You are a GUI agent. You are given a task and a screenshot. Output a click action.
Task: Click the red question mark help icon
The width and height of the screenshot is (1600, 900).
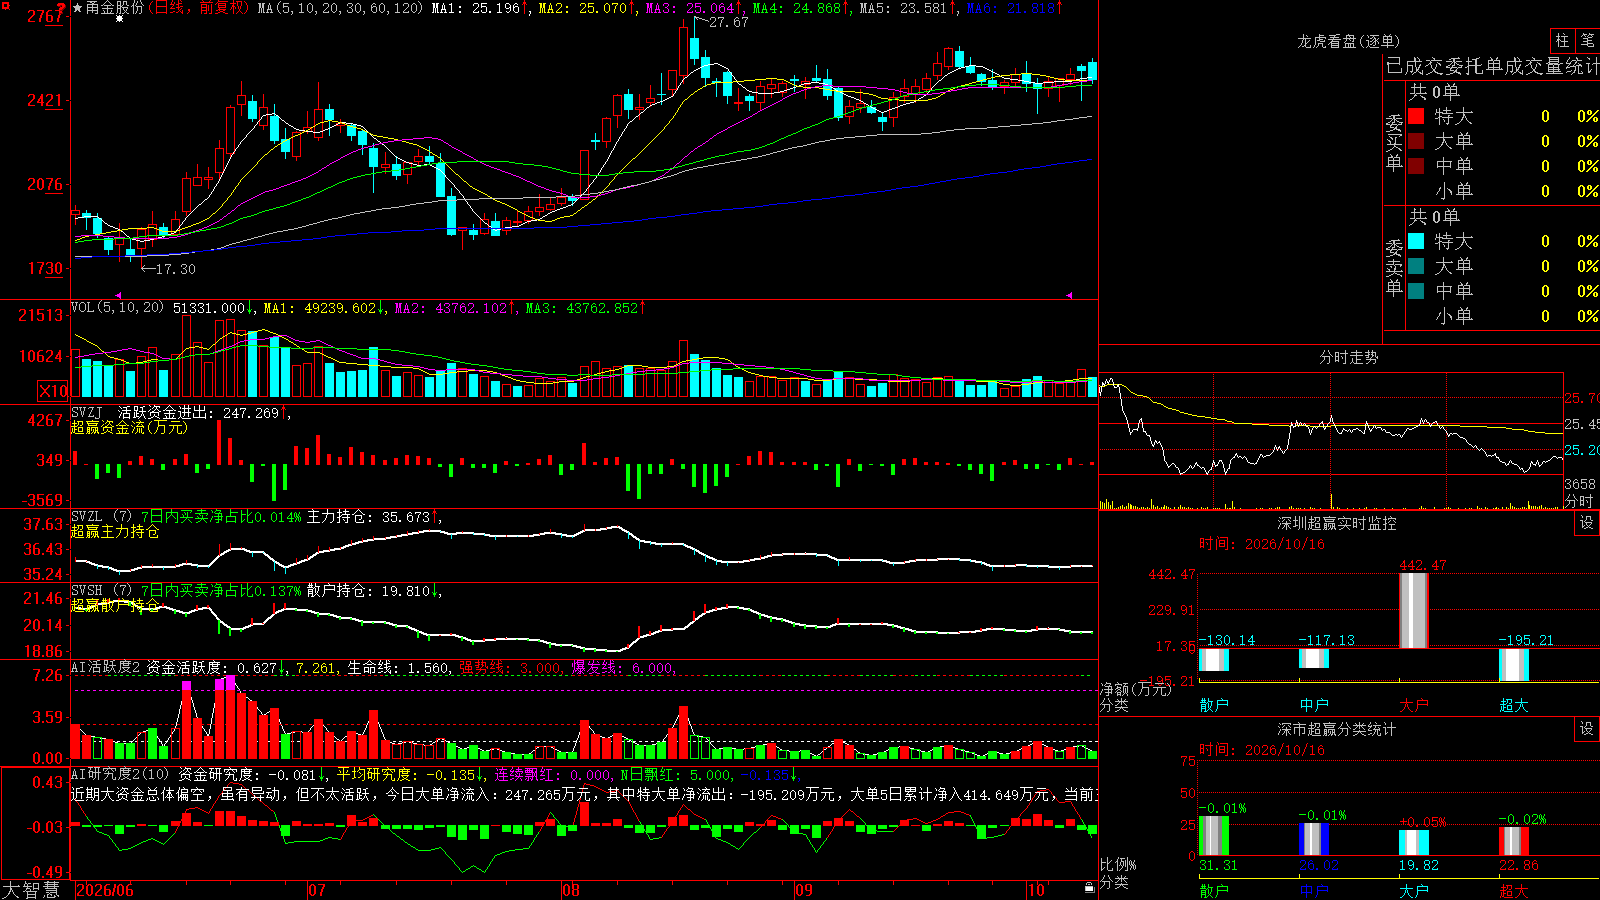tap(63, 8)
